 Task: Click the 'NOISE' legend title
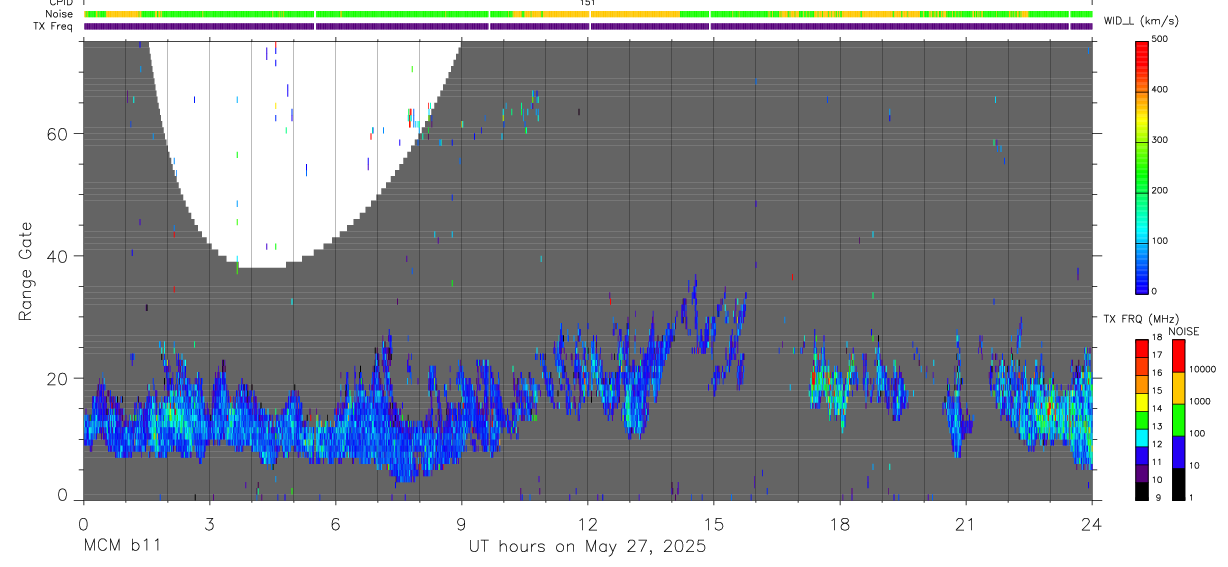1184,332
